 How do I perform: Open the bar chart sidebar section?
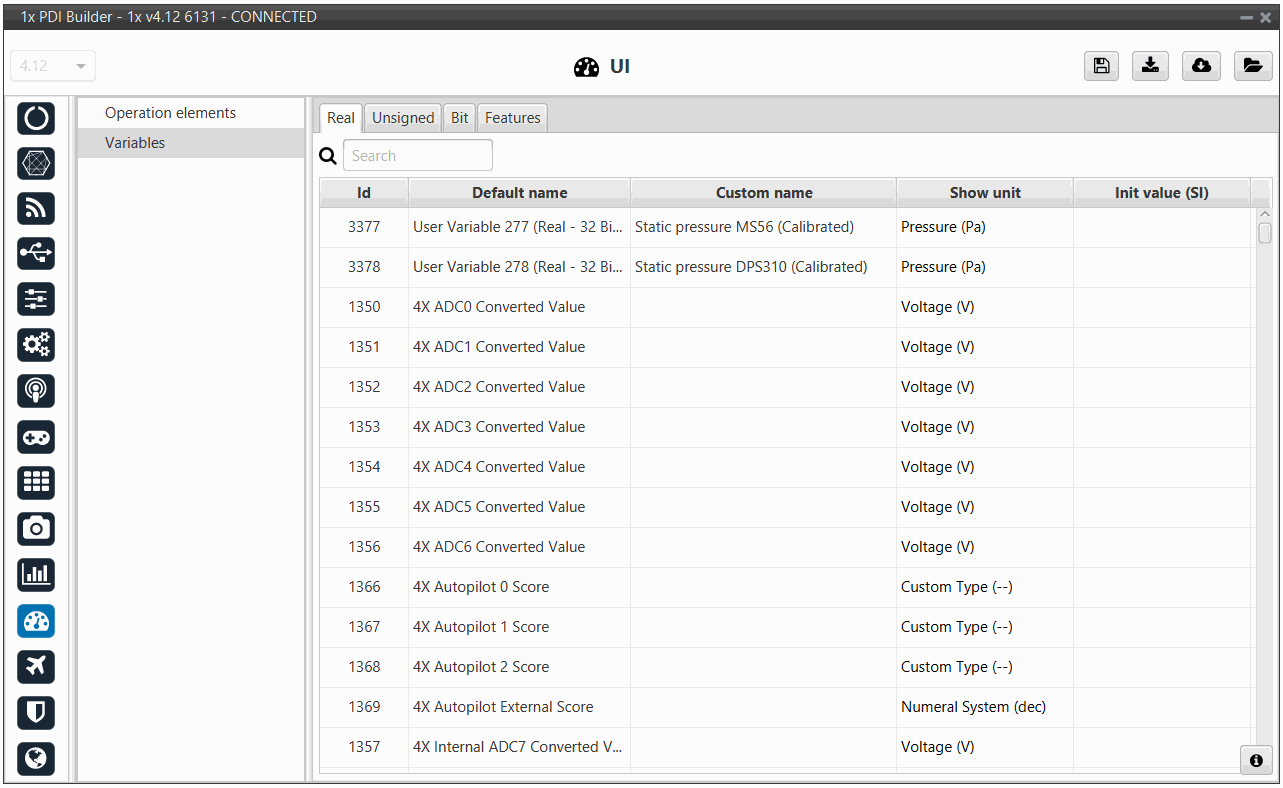tap(36, 574)
